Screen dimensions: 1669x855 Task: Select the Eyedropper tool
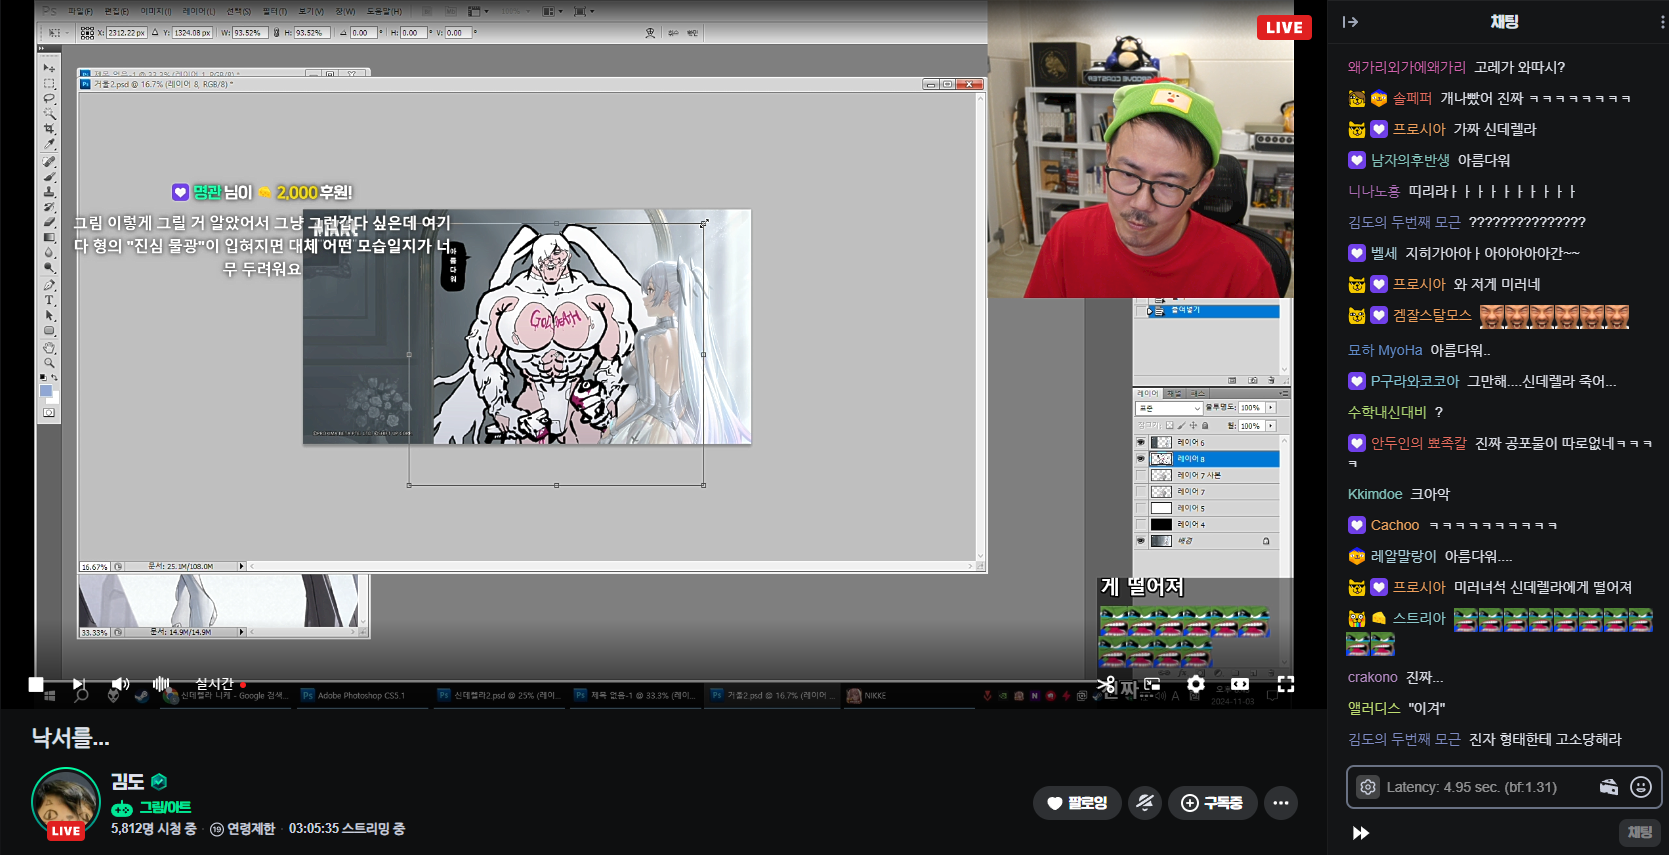(49, 144)
